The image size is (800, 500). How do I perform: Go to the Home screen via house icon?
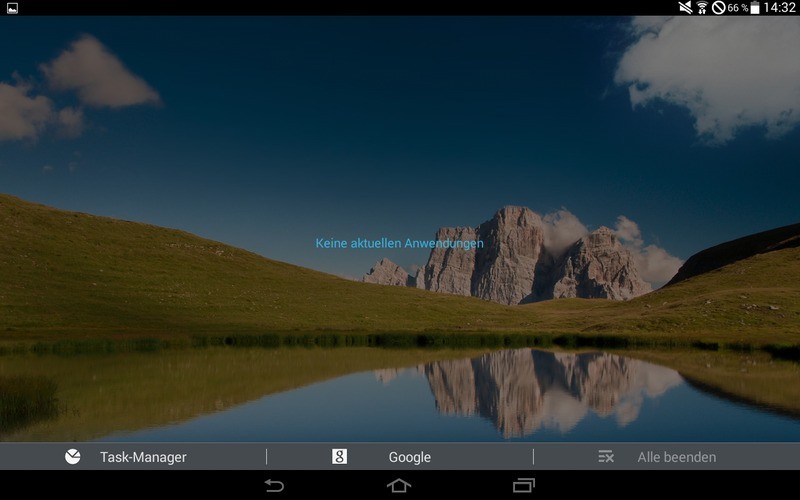pos(399,485)
